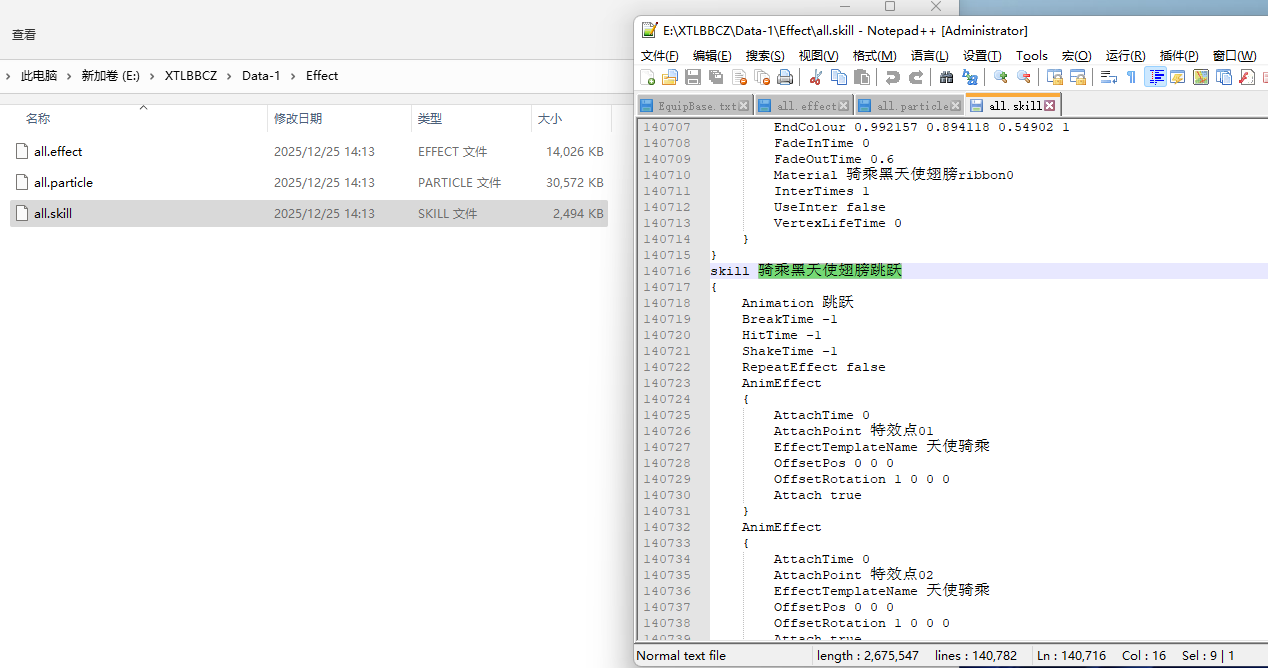Click the Save file toolbar icon
The height and width of the screenshot is (668, 1268).
692,77
